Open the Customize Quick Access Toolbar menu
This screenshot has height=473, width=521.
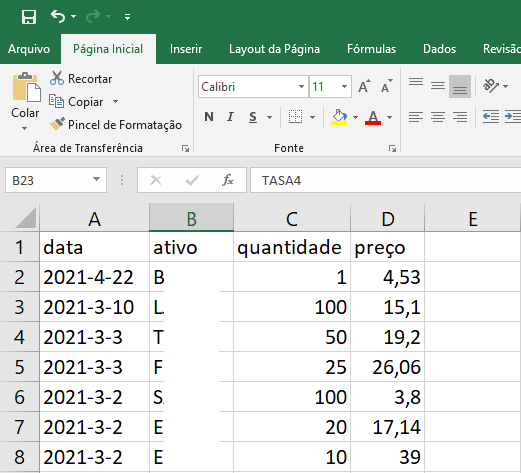tap(127, 17)
